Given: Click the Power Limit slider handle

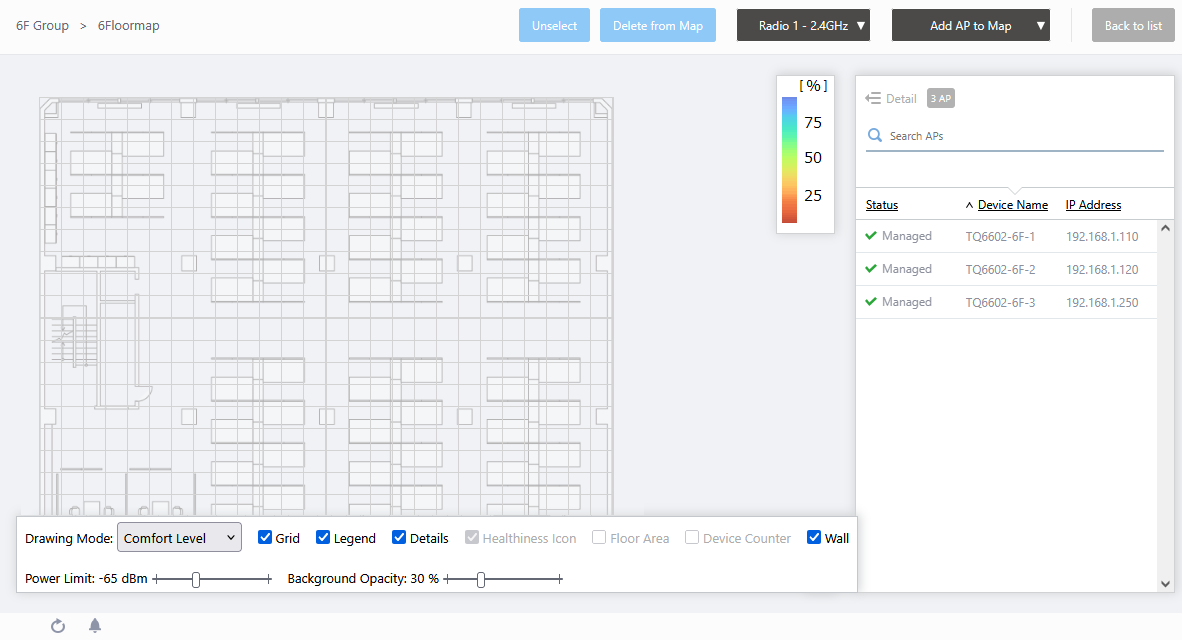Looking at the screenshot, I should 196,579.
